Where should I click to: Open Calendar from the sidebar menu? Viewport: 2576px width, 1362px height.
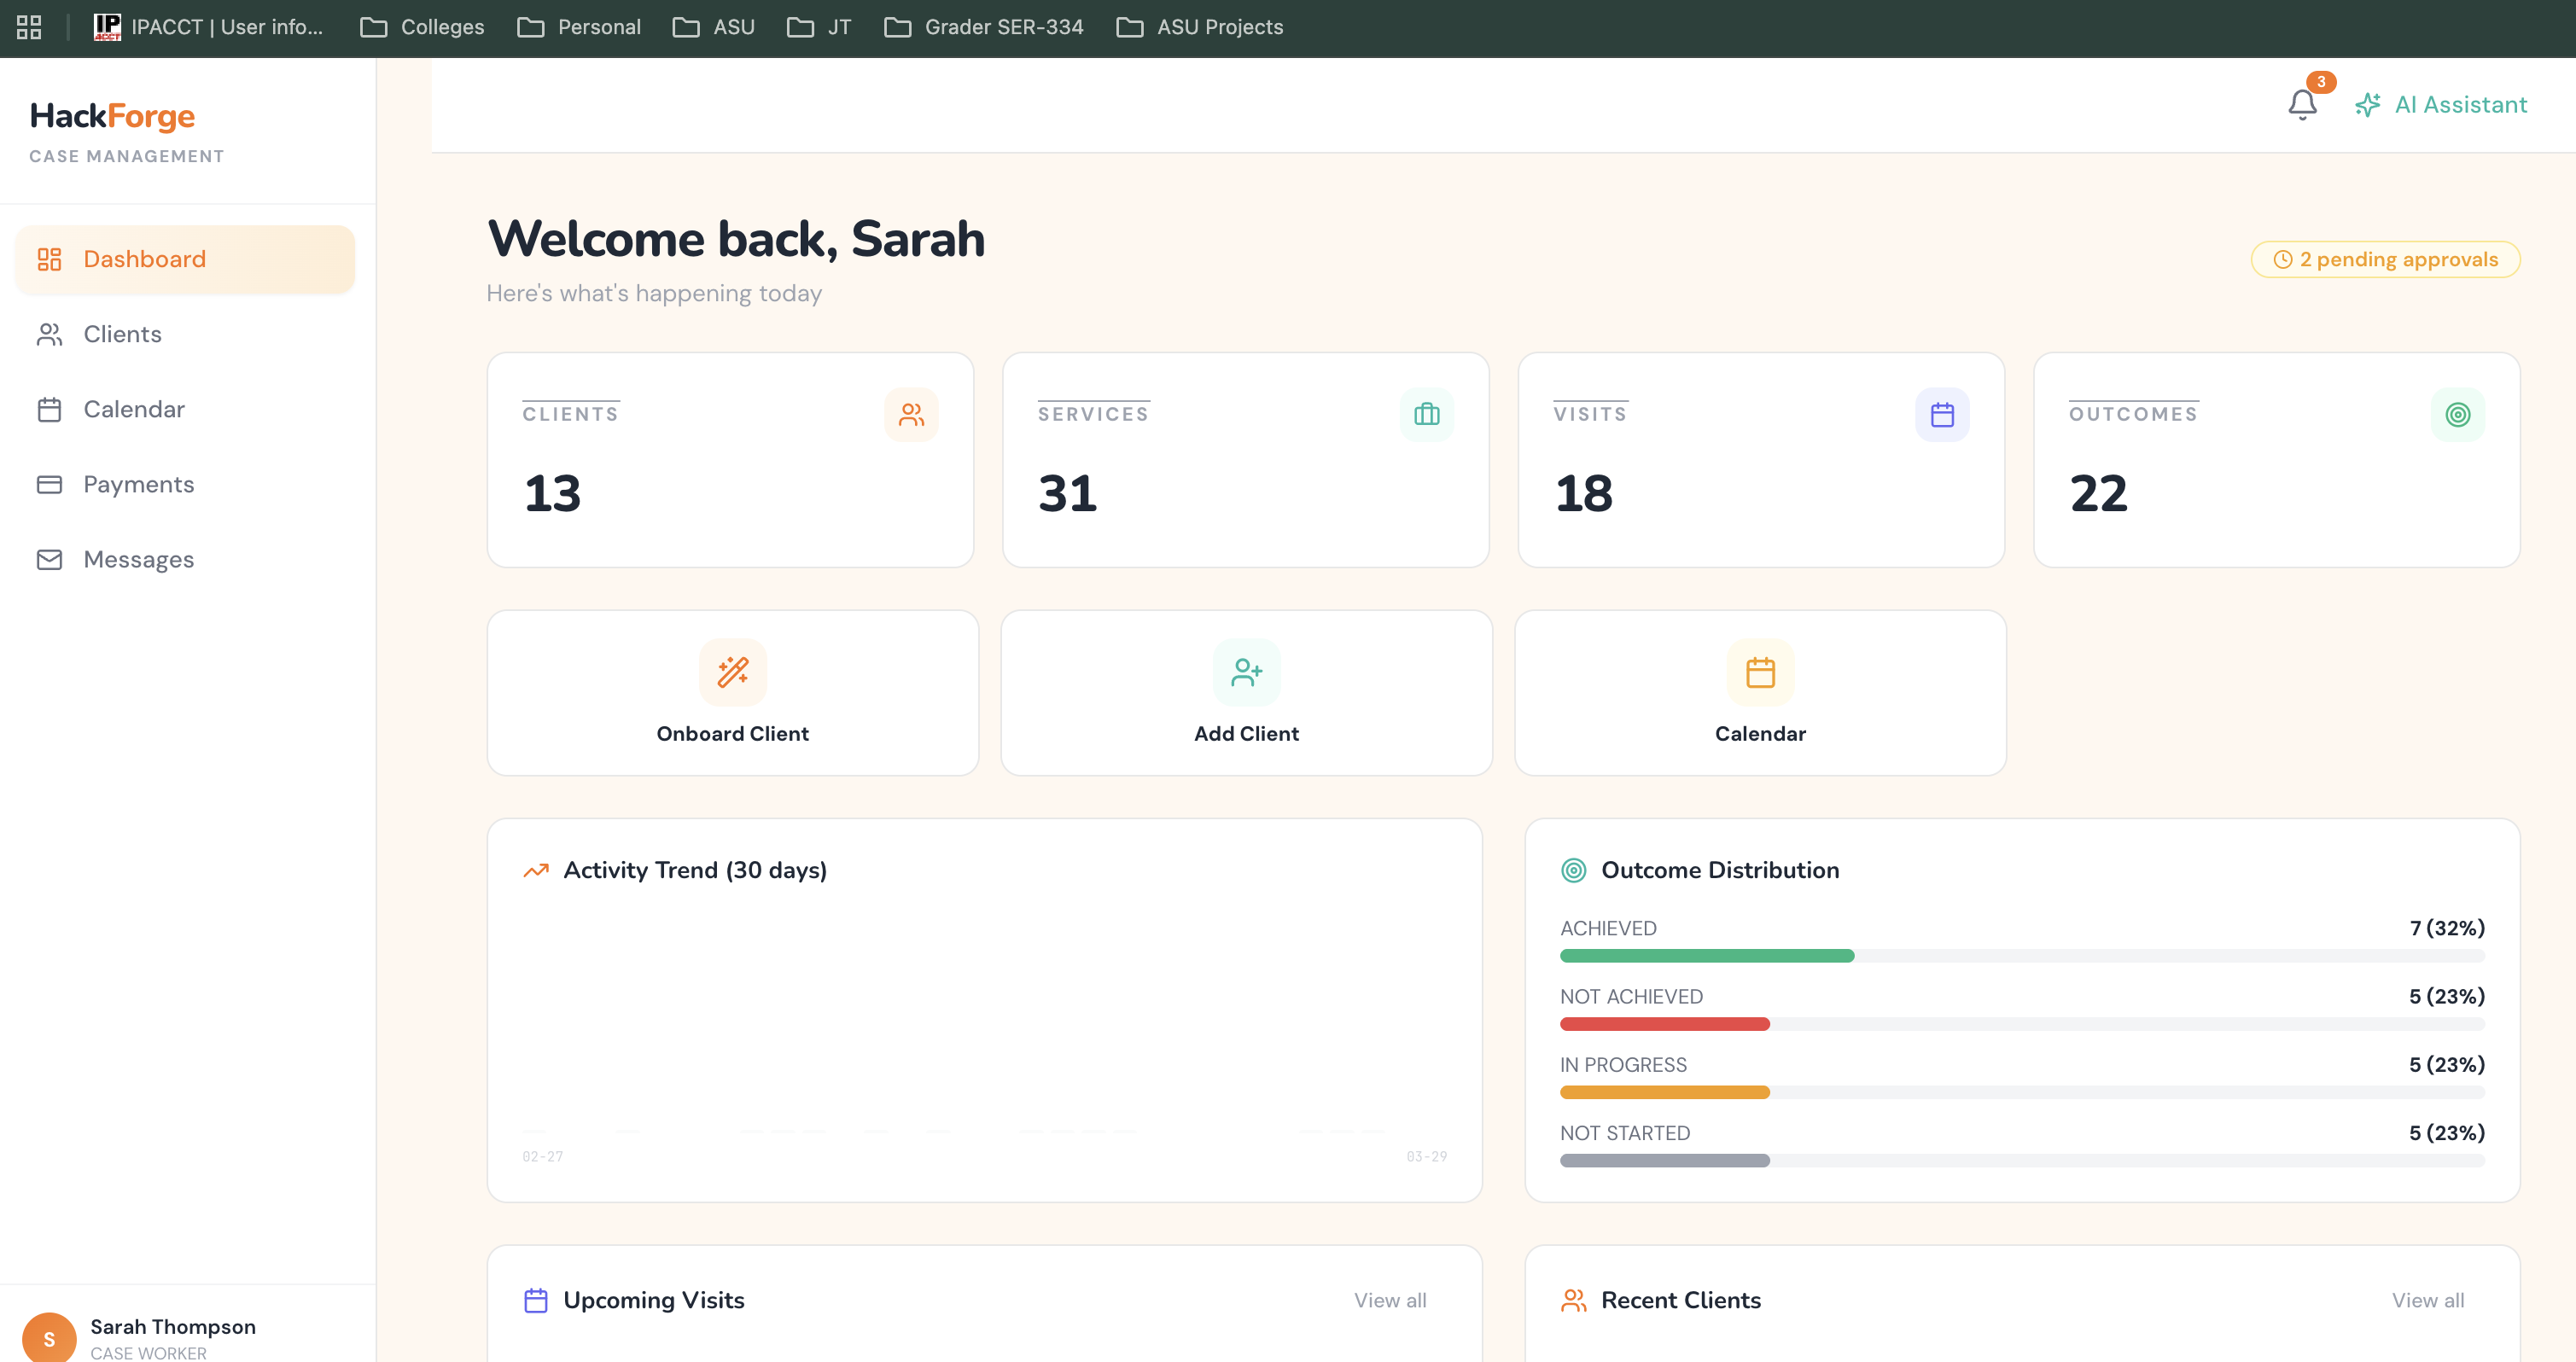[133, 409]
